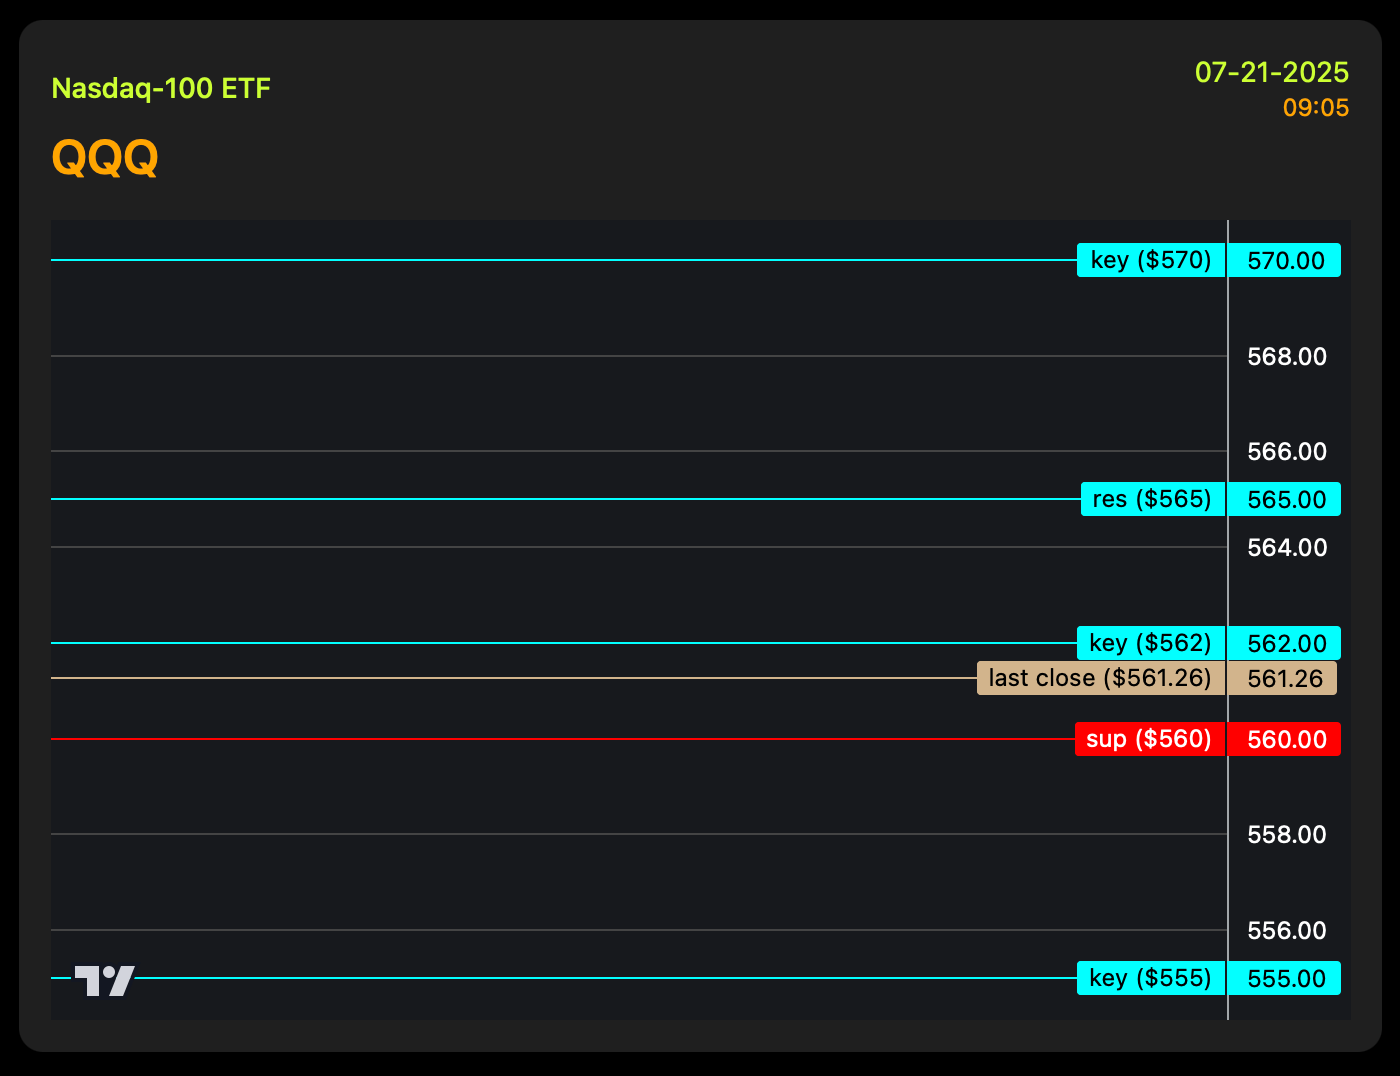This screenshot has height=1076, width=1400.
Task: Select the sup ($560) line label
Action: tap(1150, 739)
